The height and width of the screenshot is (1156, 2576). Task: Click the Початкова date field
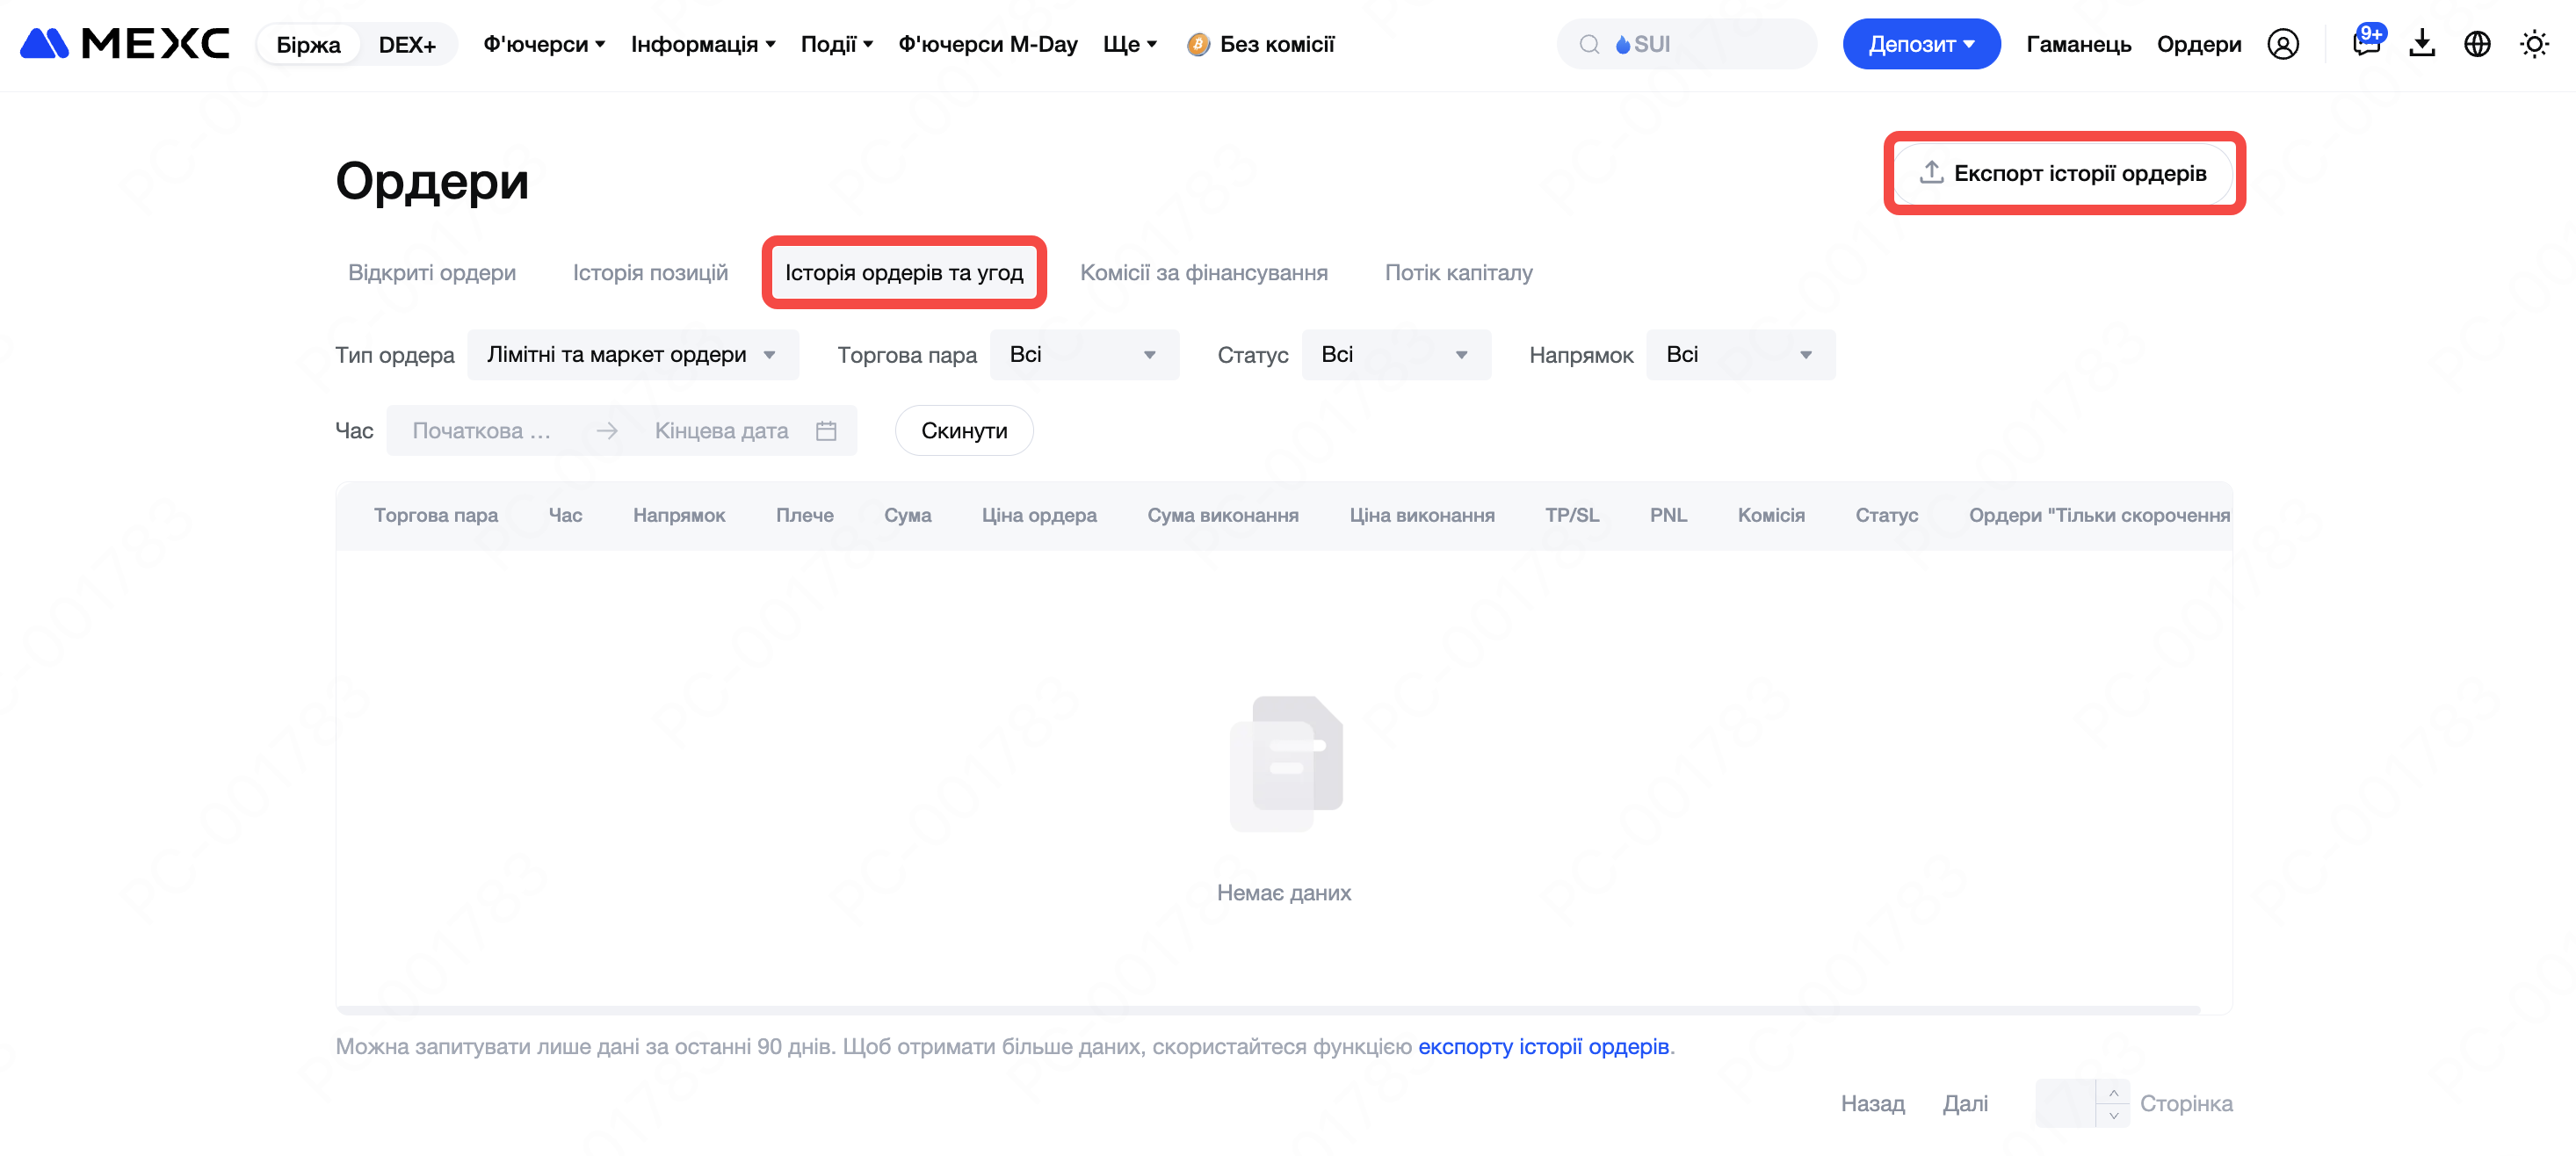point(482,431)
